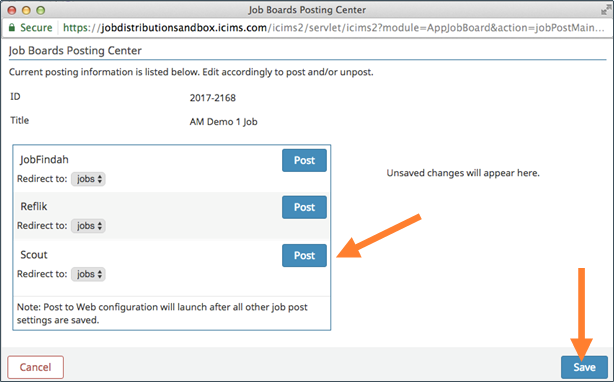Click the red close window button
614x382 pixels.
point(12,10)
